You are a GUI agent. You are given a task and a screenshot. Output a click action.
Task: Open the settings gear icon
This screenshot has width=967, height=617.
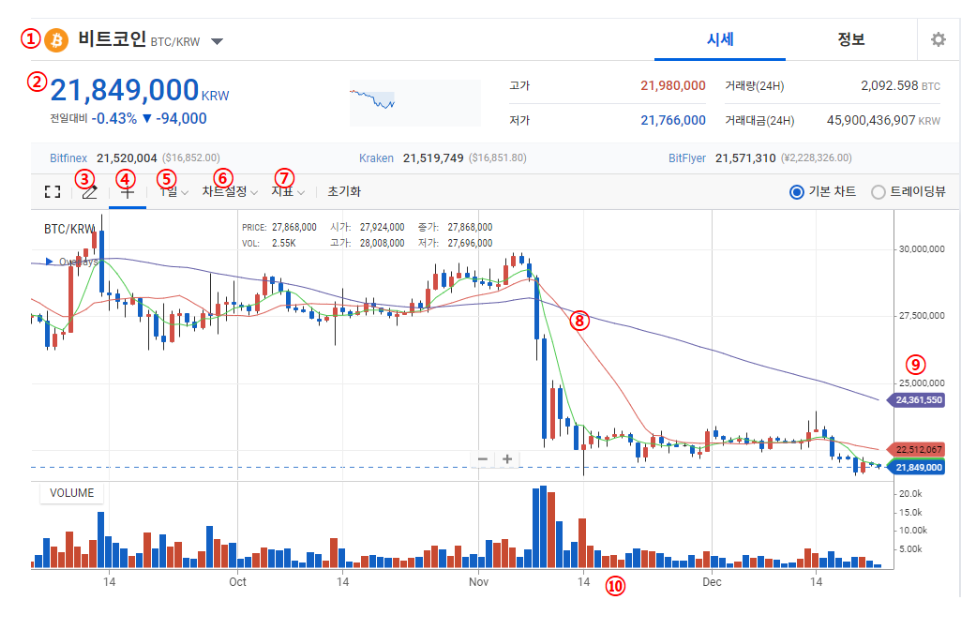937,40
